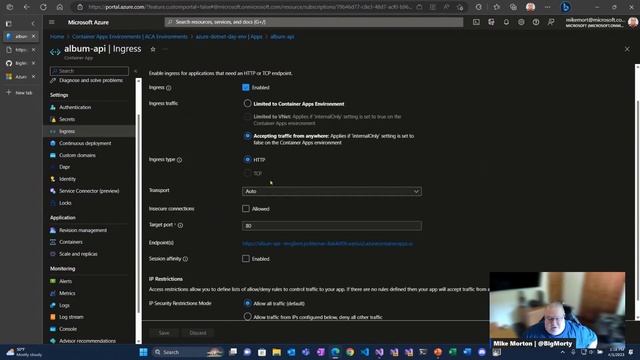Image resolution: width=640 pixels, height=360 pixels.
Task: Click the Log stream icon
Action: tap(53, 317)
